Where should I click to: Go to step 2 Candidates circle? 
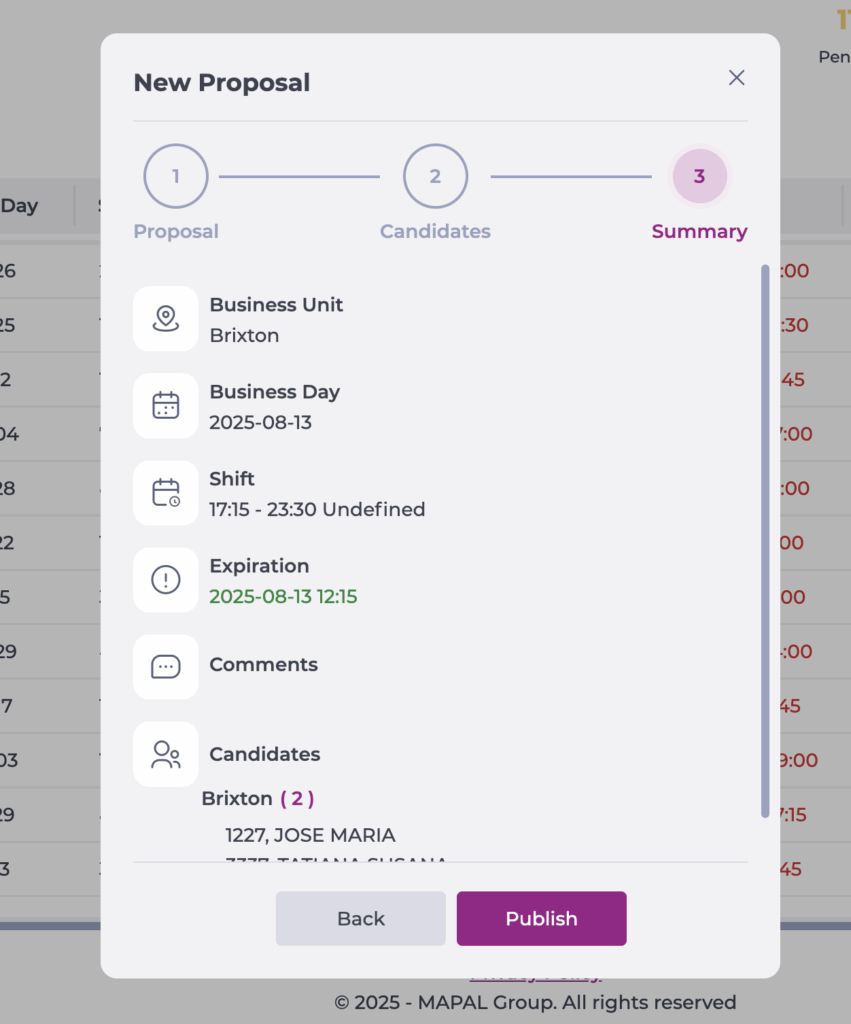pyautogui.click(x=435, y=177)
